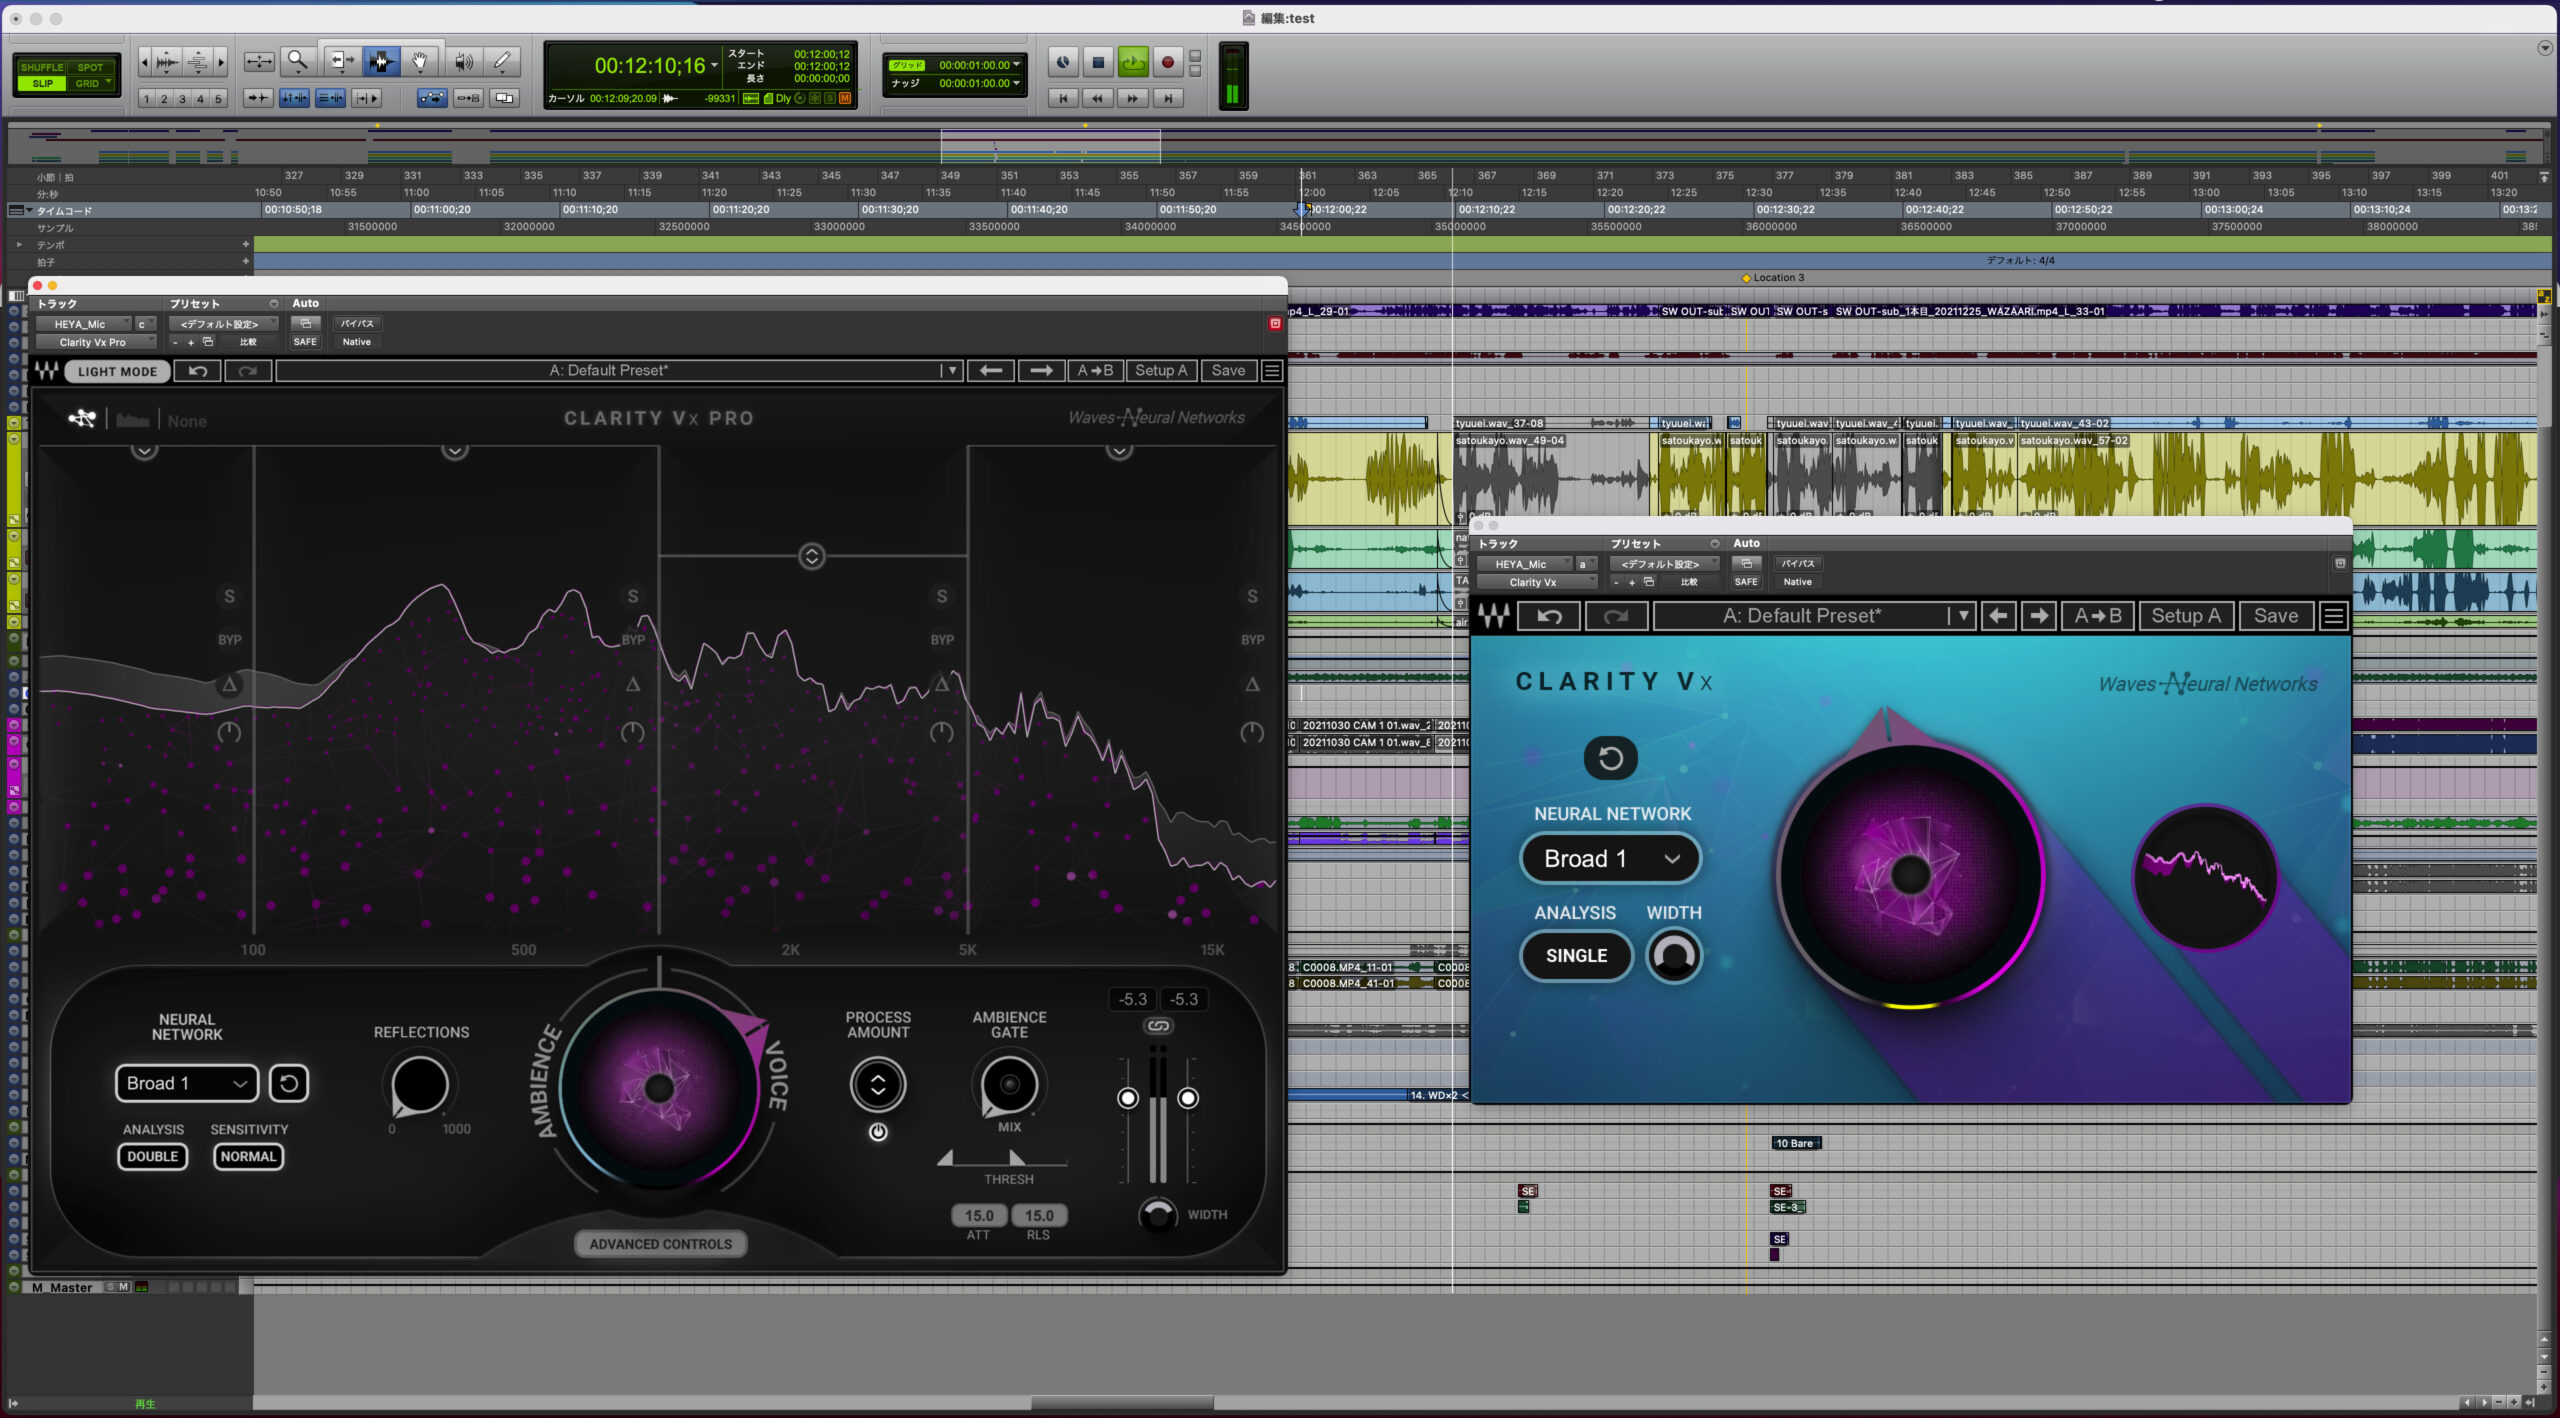The height and width of the screenshot is (1418, 2560).
Task: Select the Grabber hand tool
Action: [x=420, y=63]
